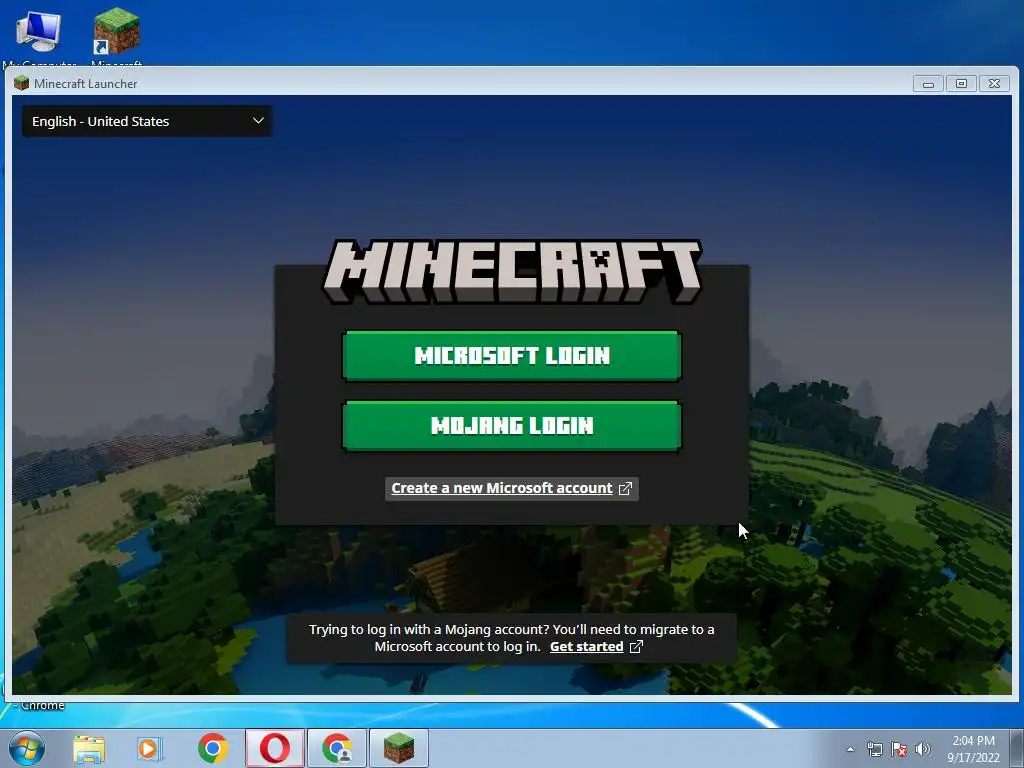Click external-link icon beside Create account
1024x768 pixels.
click(x=625, y=488)
